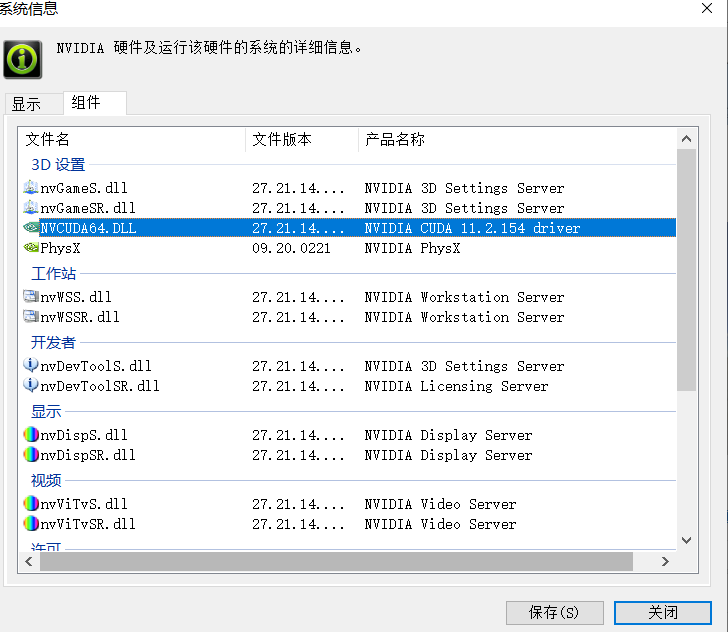Click the icon beside nvGameS.dll

coord(31,188)
